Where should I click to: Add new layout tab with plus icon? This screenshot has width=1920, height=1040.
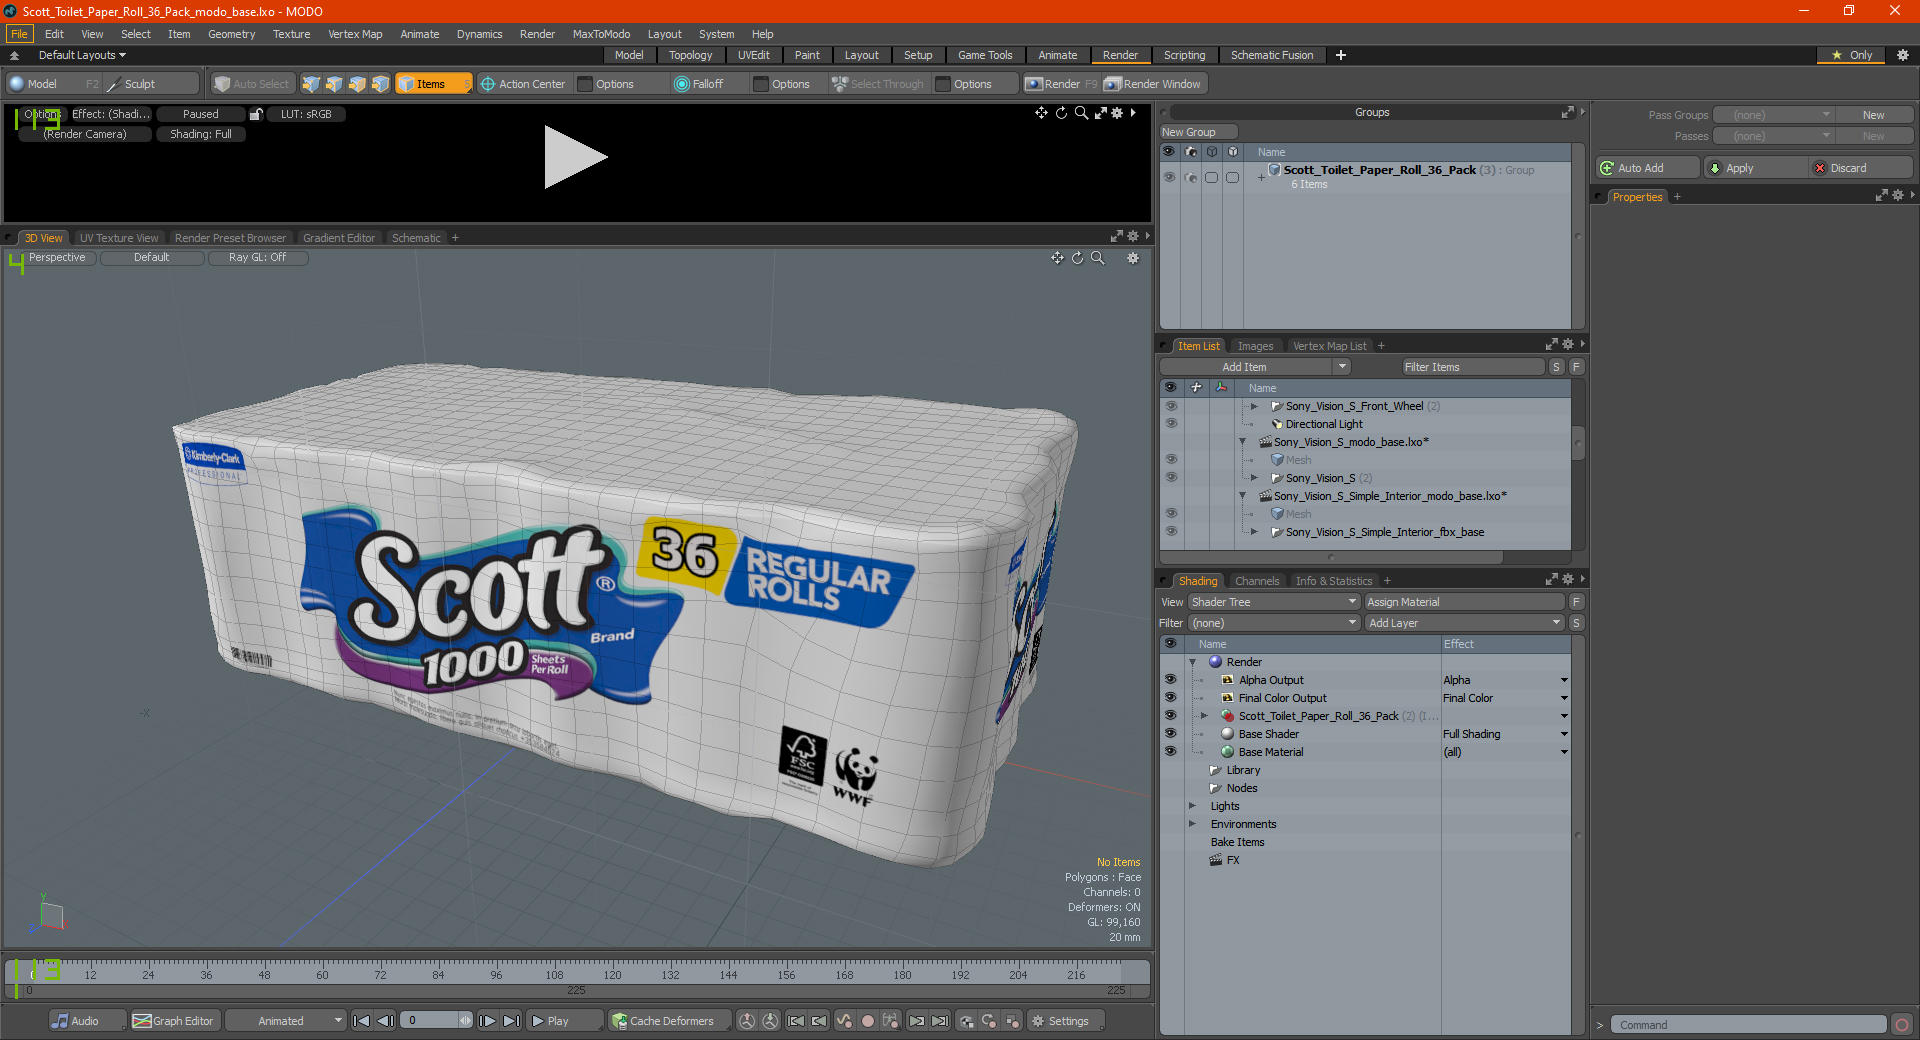pyautogui.click(x=1341, y=55)
